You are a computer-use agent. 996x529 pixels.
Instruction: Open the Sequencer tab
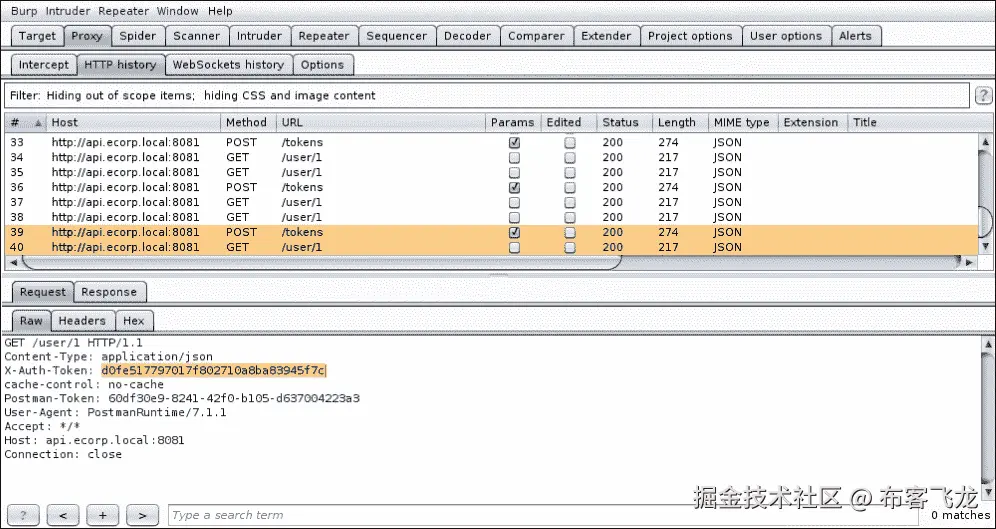pyautogui.click(x=397, y=36)
